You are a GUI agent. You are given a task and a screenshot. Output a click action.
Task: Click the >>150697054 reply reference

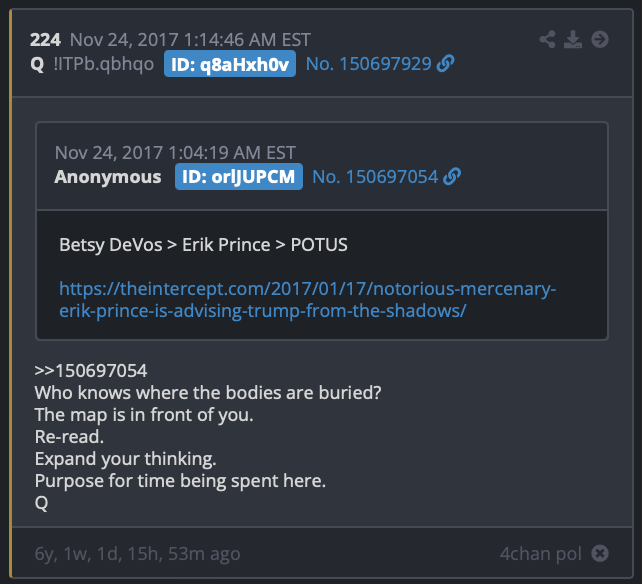point(91,371)
